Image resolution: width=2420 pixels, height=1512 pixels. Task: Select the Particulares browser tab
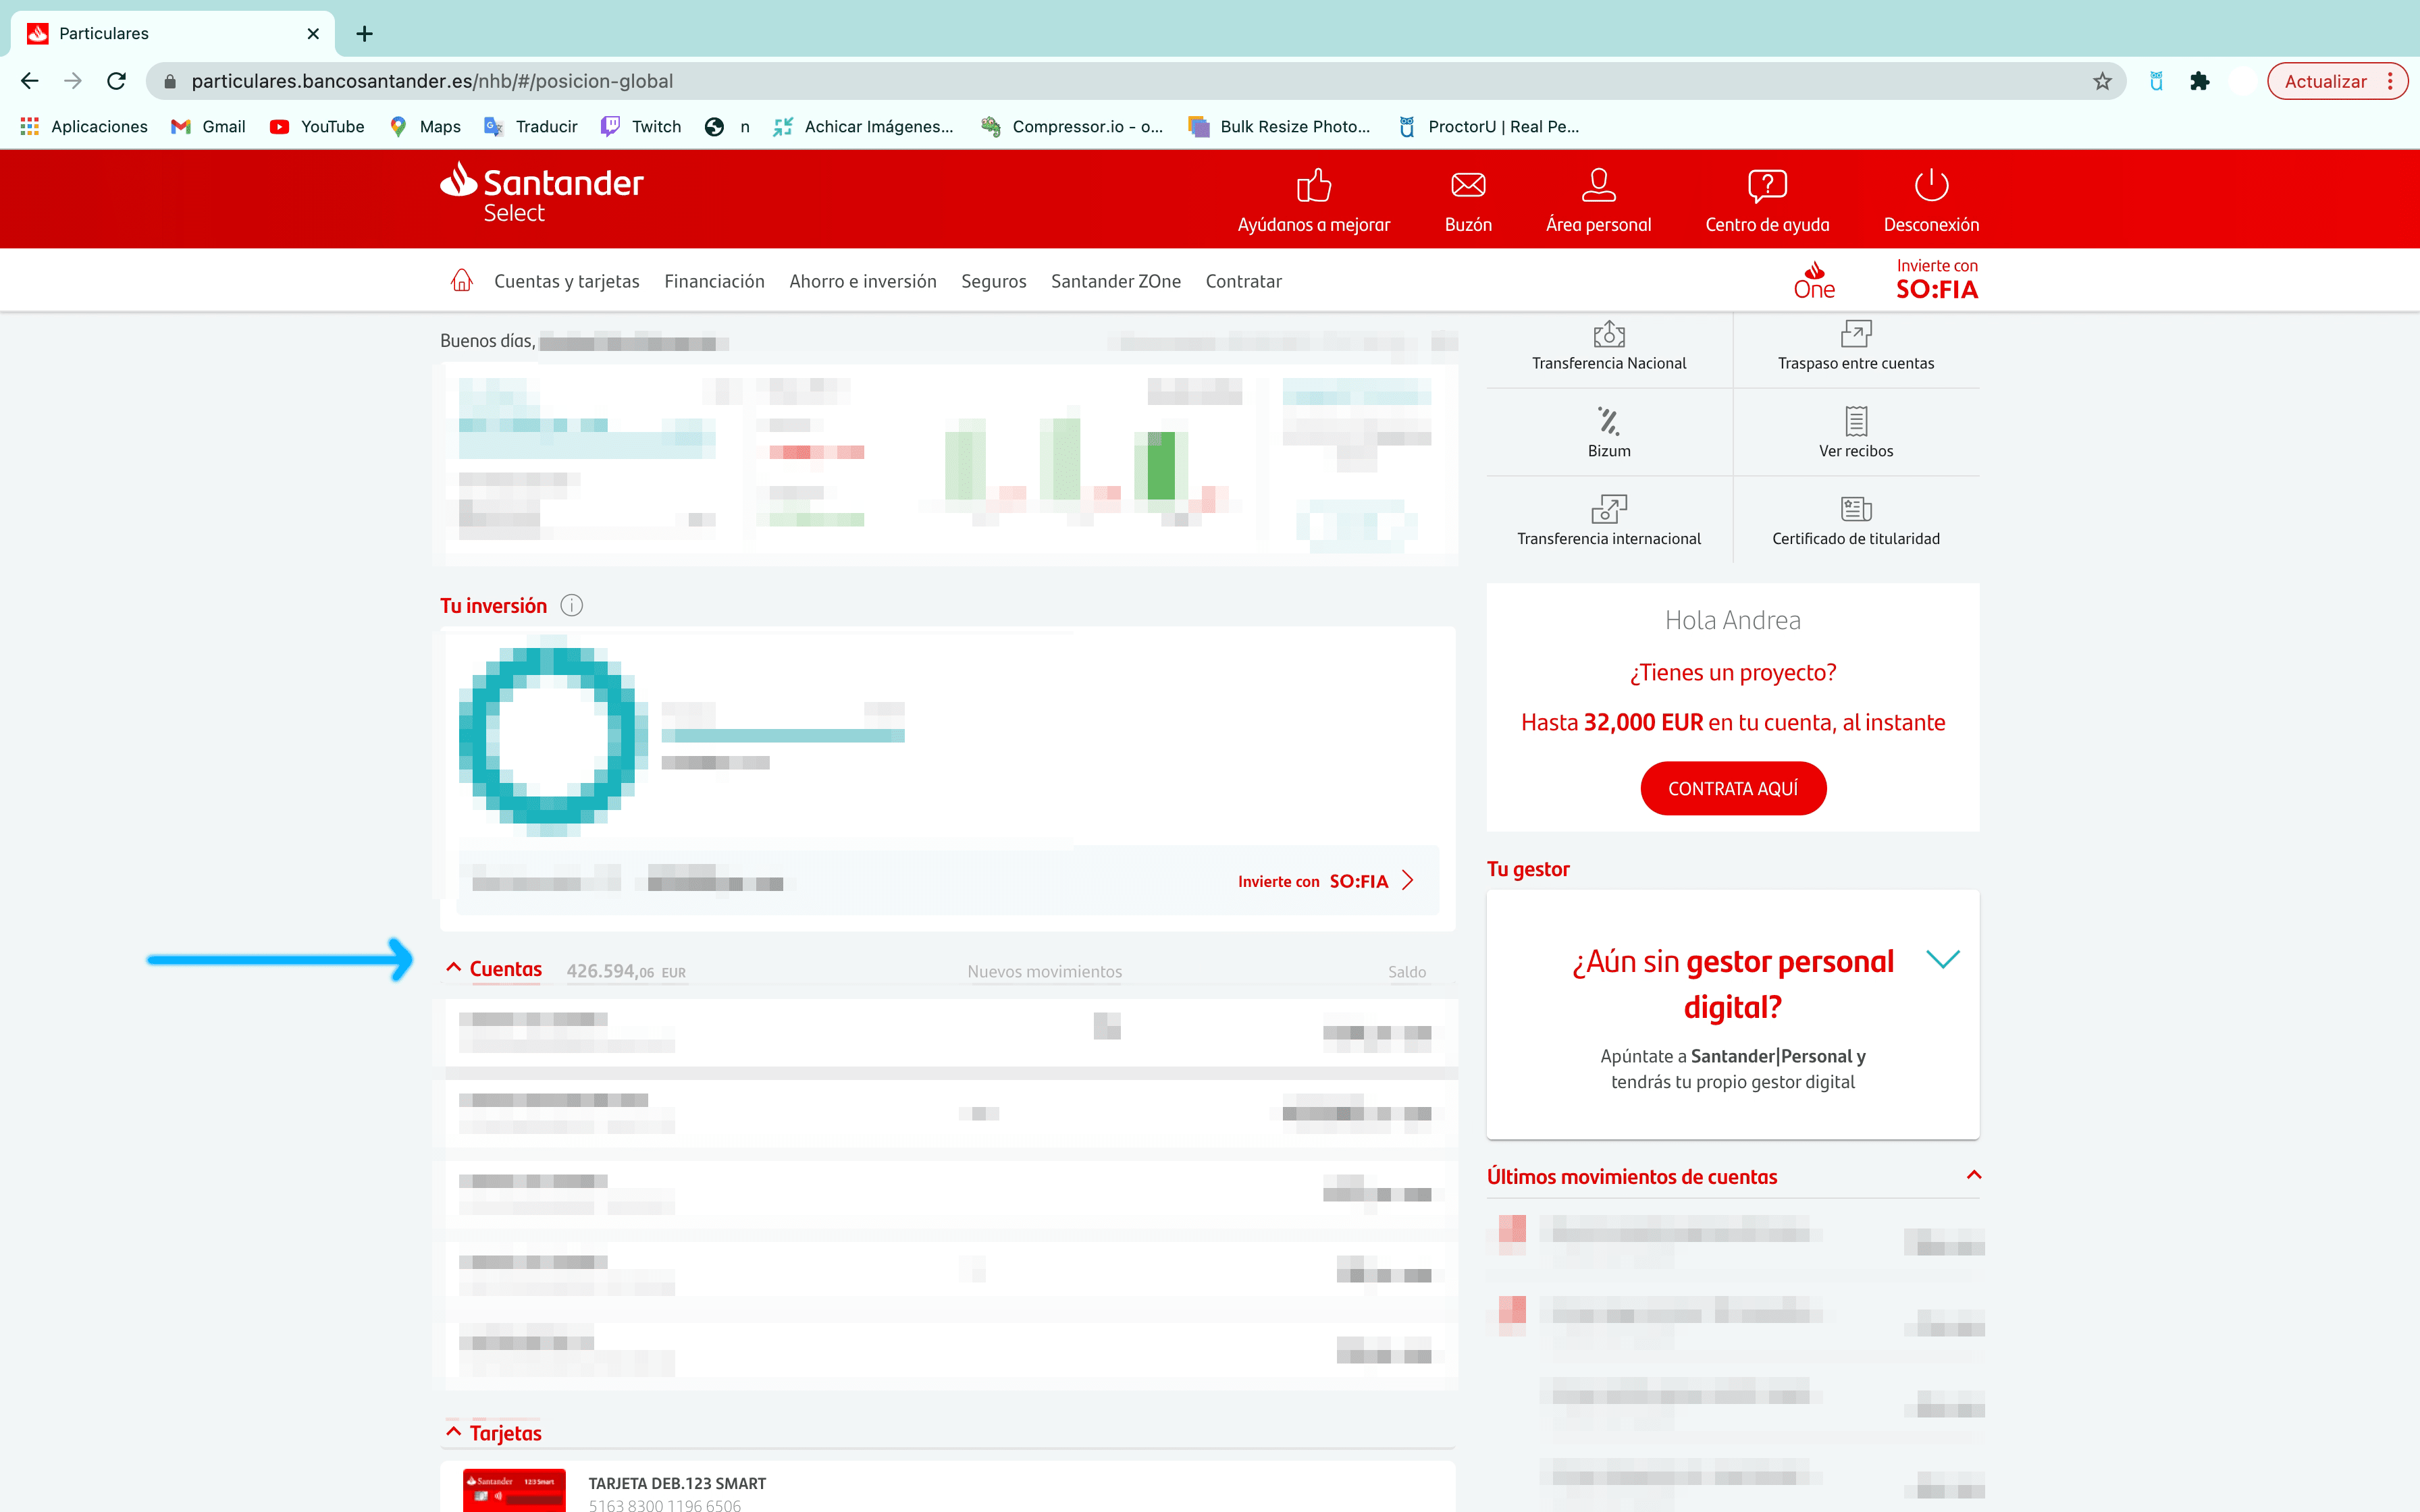tap(172, 33)
